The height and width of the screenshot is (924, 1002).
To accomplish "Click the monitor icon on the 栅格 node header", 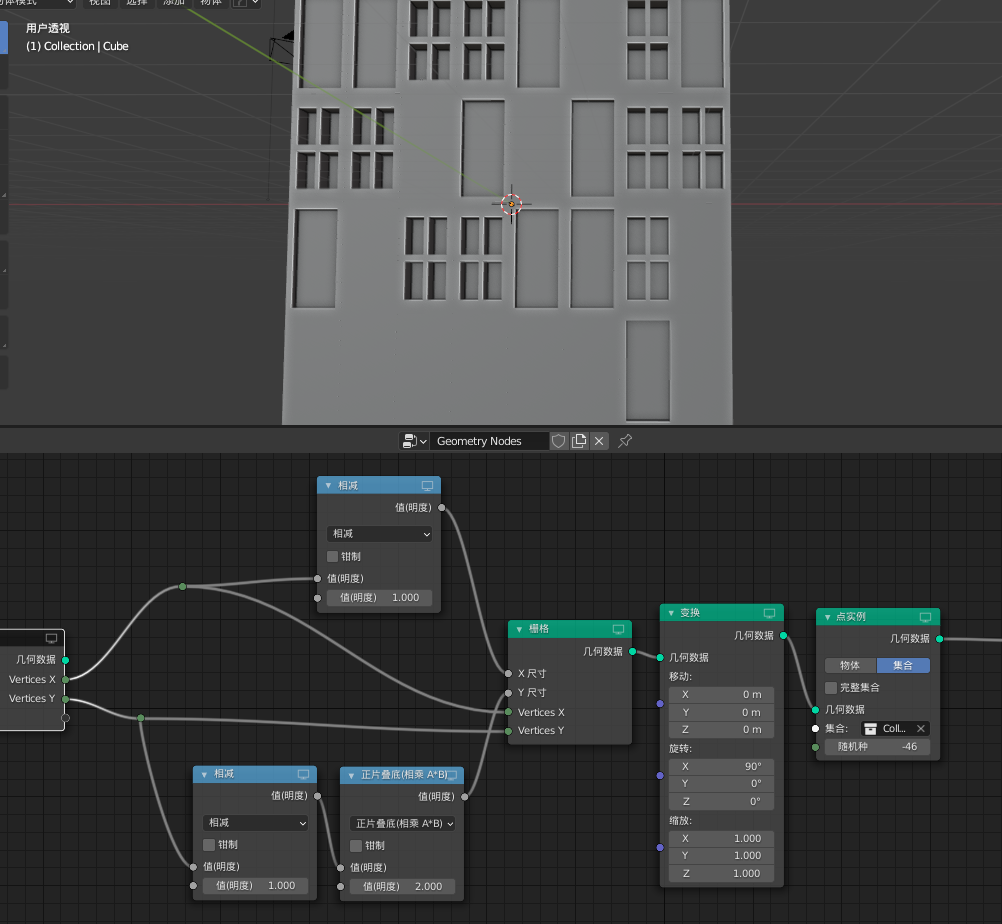I will (x=618, y=630).
